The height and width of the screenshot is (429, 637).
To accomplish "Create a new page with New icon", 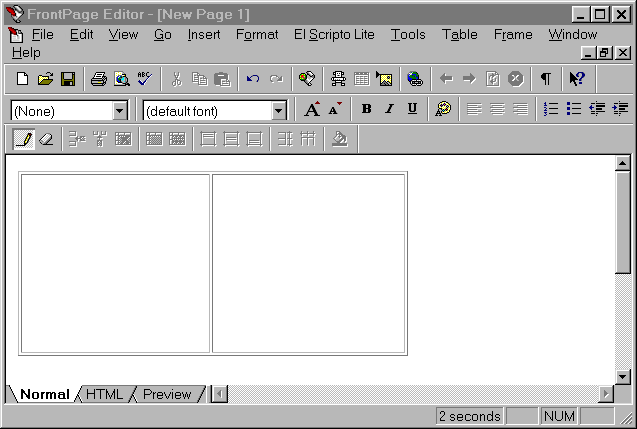I will (x=22, y=78).
